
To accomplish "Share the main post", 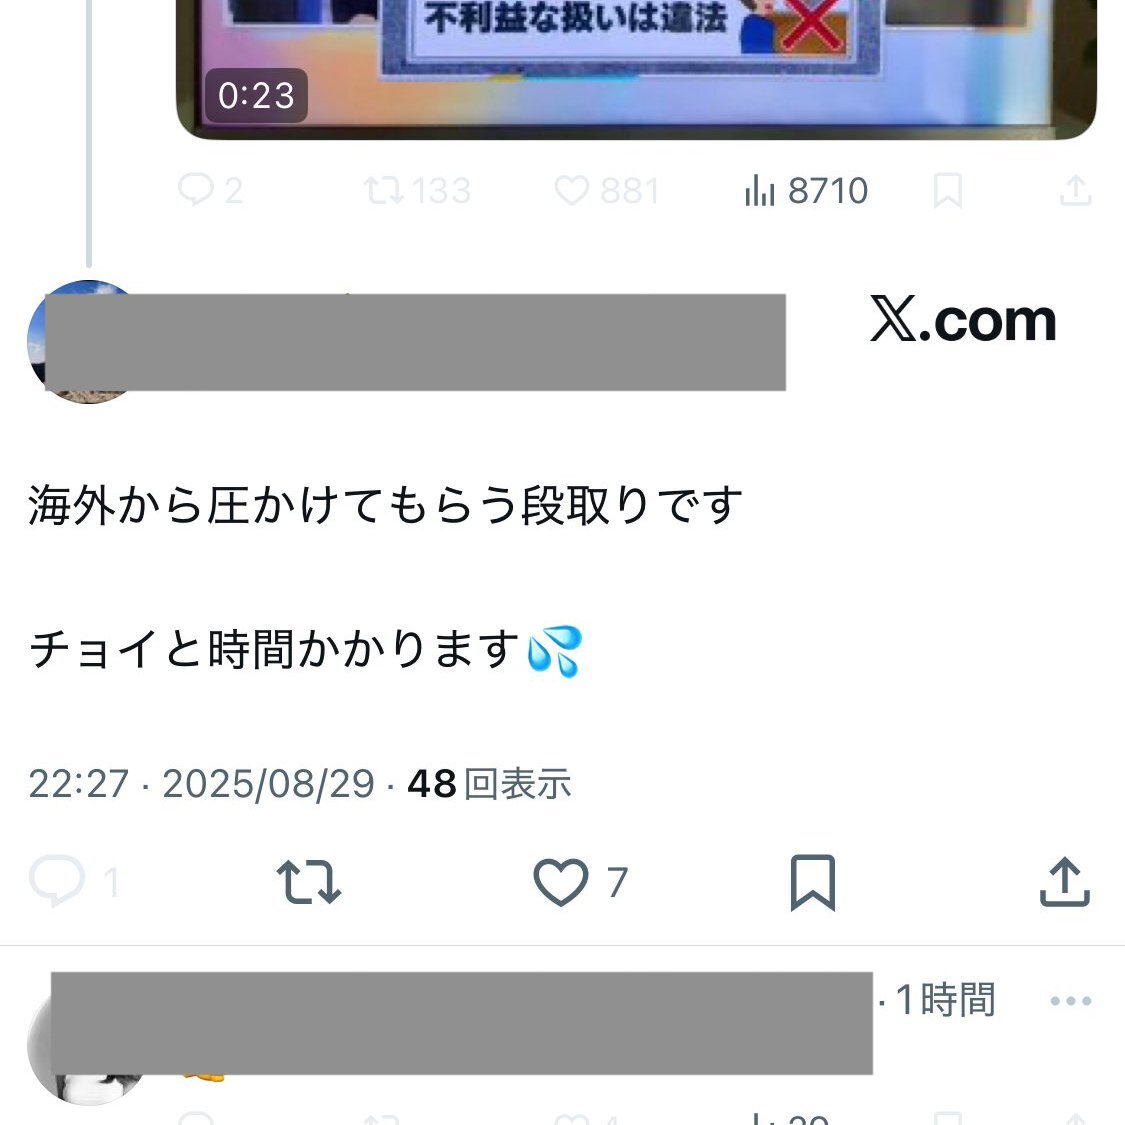I will coord(1065,882).
